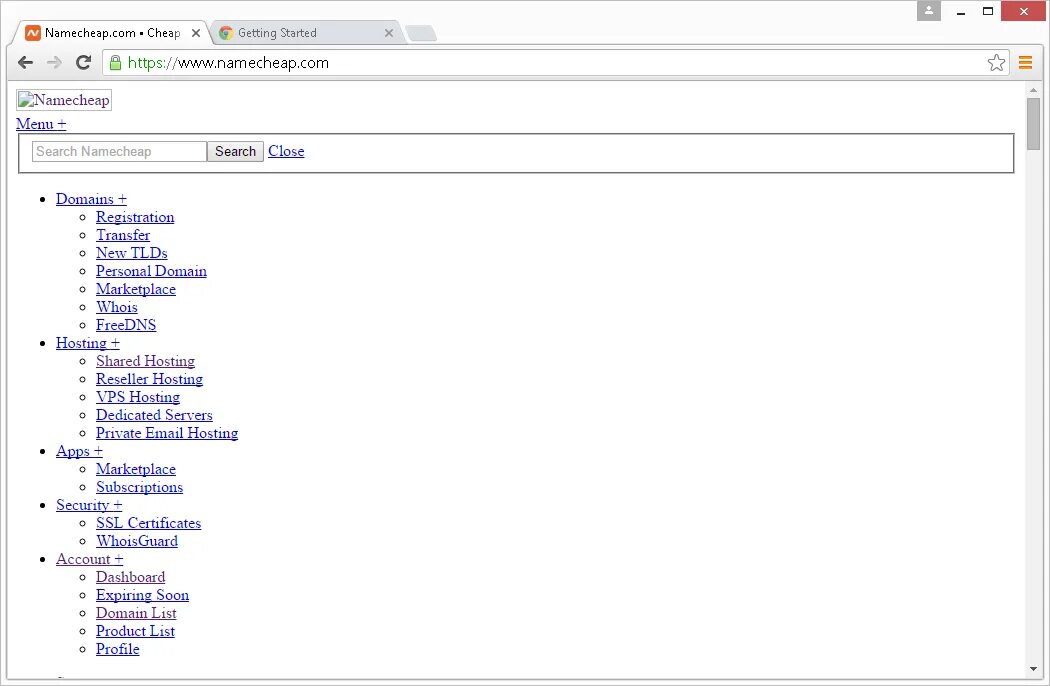Open Marketplace under Domains
Viewport: 1050px width, 686px height.
coord(135,289)
